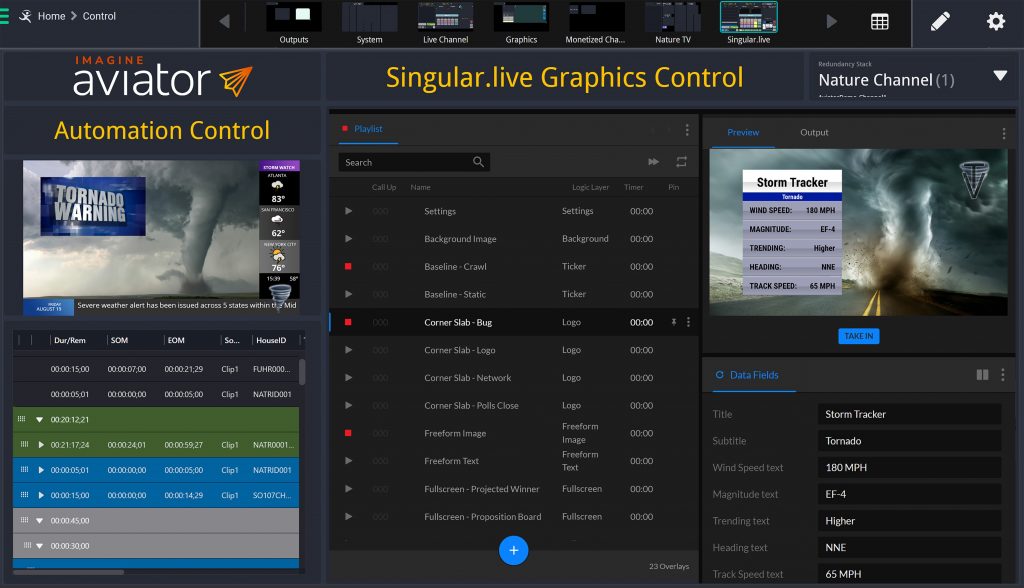1024x588 pixels.
Task: Collapse the gray 00:00:30;00 block
Action: [x=39, y=546]
